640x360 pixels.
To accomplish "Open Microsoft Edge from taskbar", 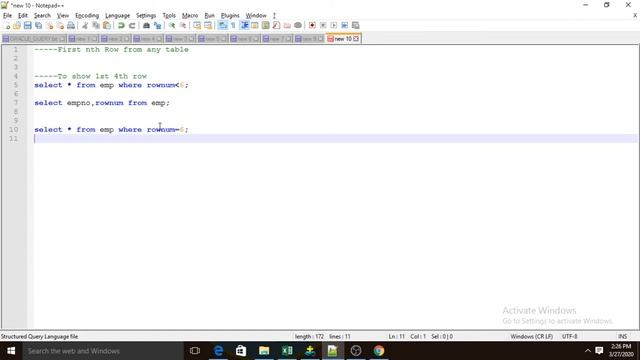I will pyautogui.click(x=218, y=351).
